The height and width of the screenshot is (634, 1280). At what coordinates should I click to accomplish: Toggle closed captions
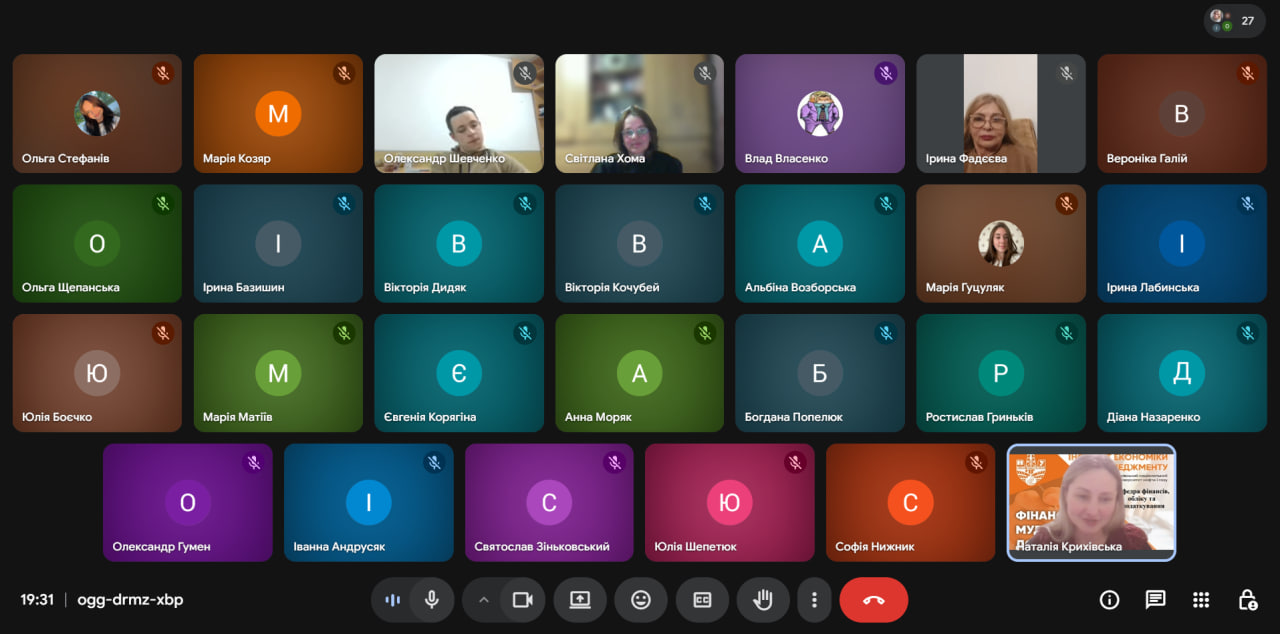click(702, 600)
